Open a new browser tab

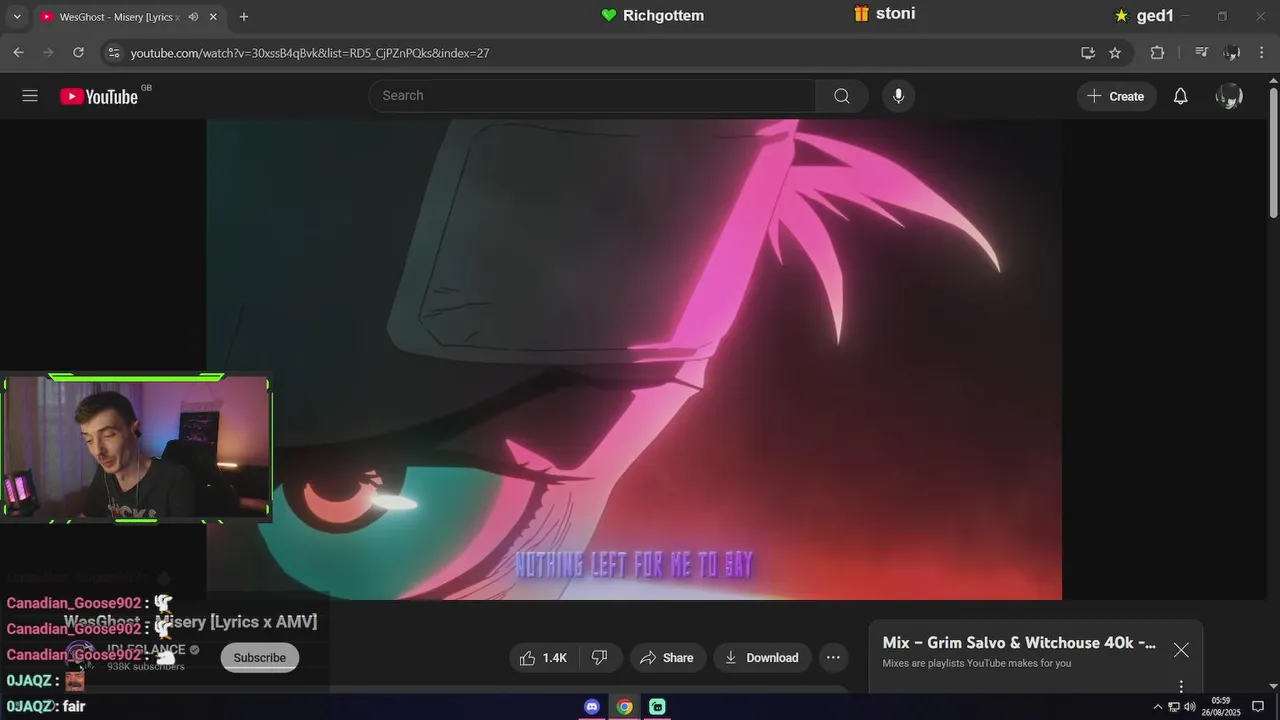point(244,17)
